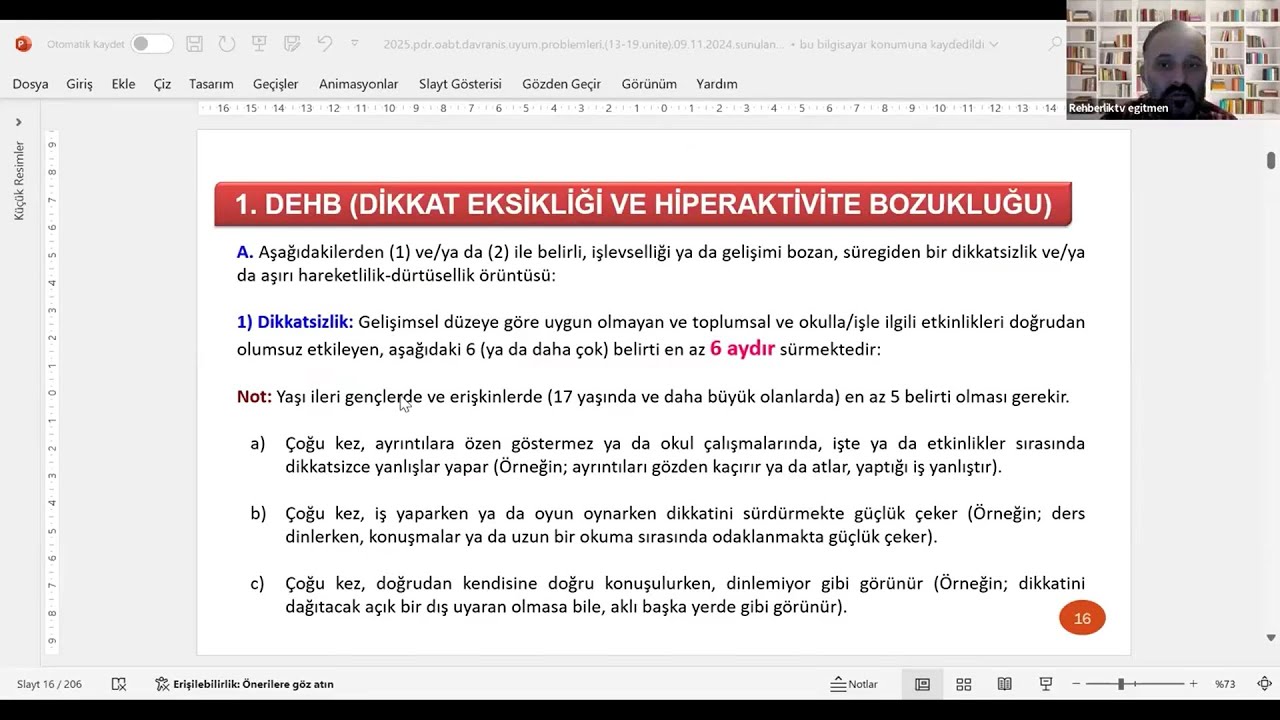Switch to Normal view icon

click(x=922, y=684)
